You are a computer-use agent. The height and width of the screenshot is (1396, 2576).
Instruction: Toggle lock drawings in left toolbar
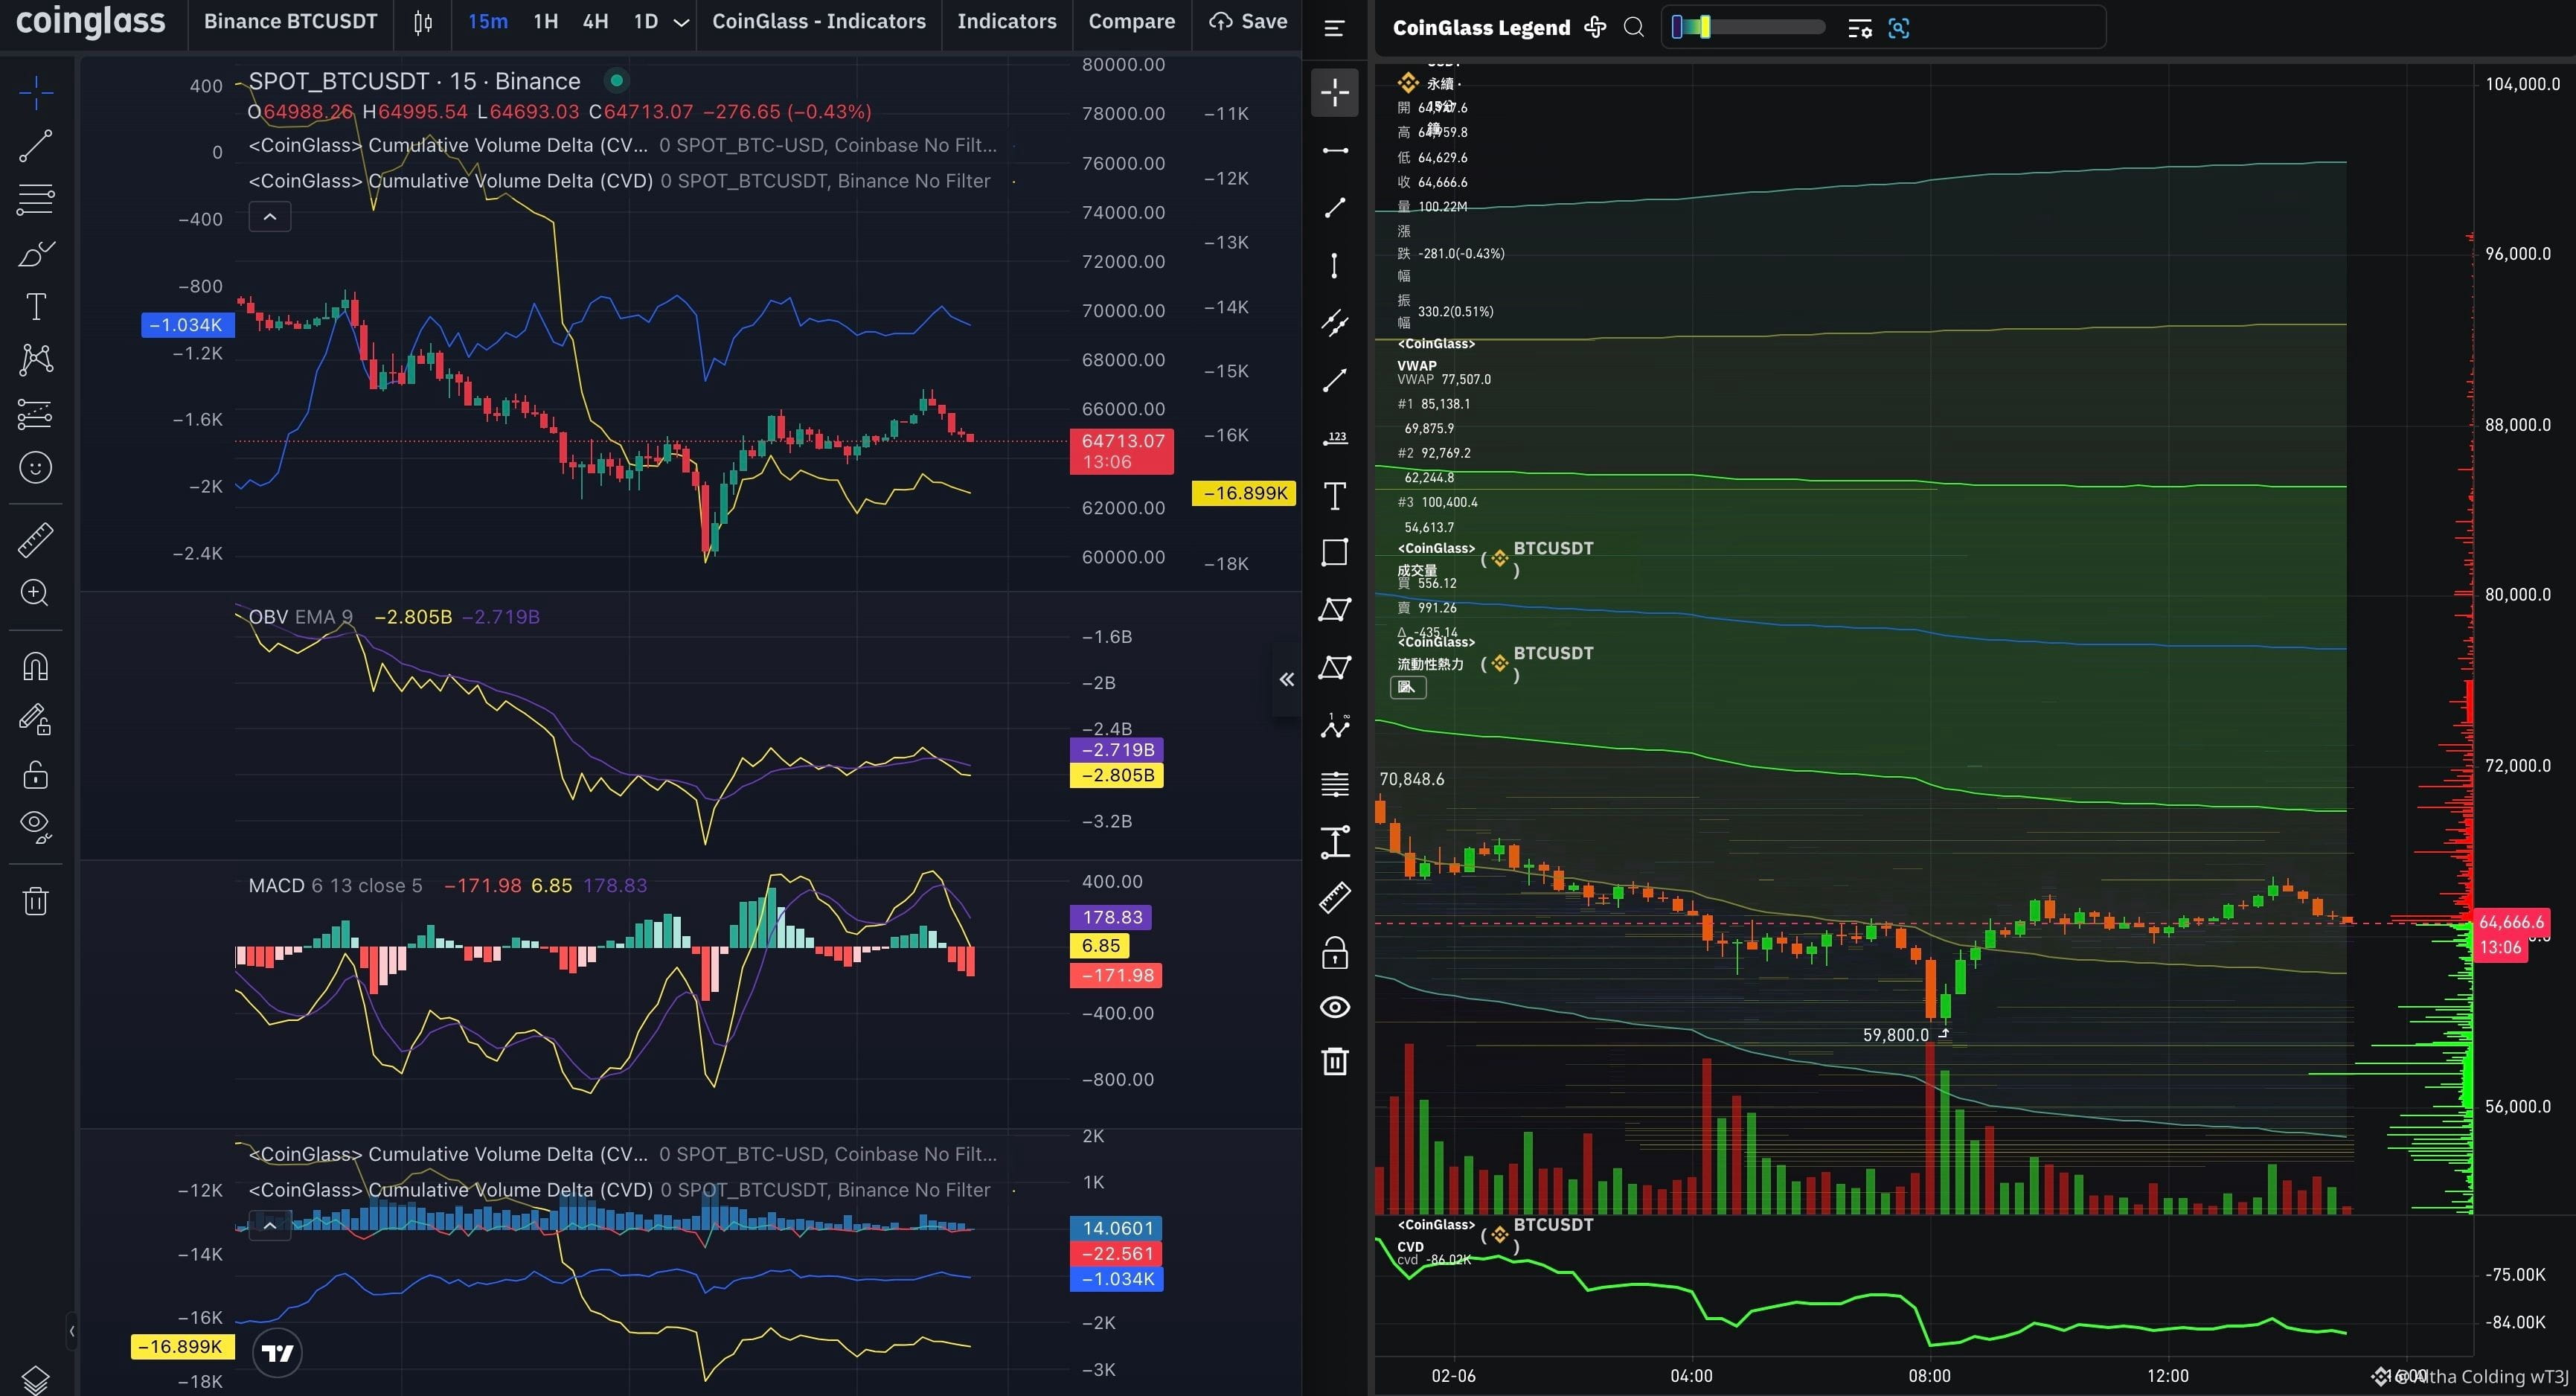tap(36, 775)
